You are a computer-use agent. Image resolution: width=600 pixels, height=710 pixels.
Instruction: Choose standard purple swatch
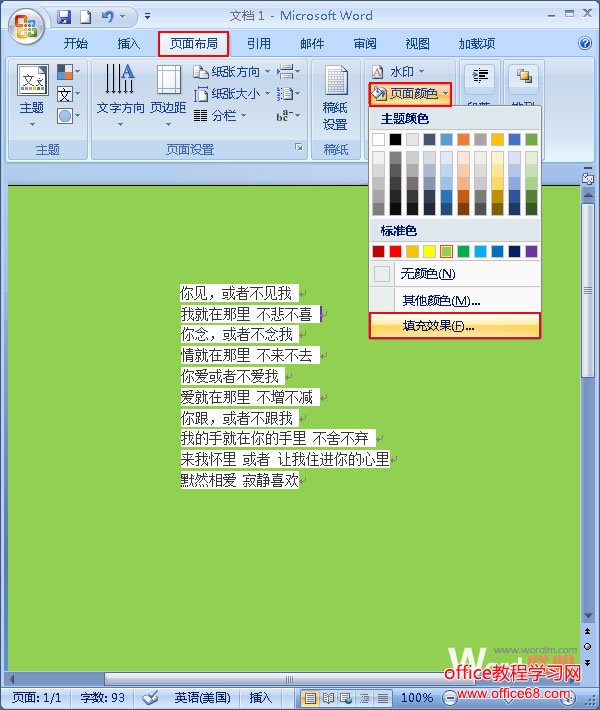532,251
